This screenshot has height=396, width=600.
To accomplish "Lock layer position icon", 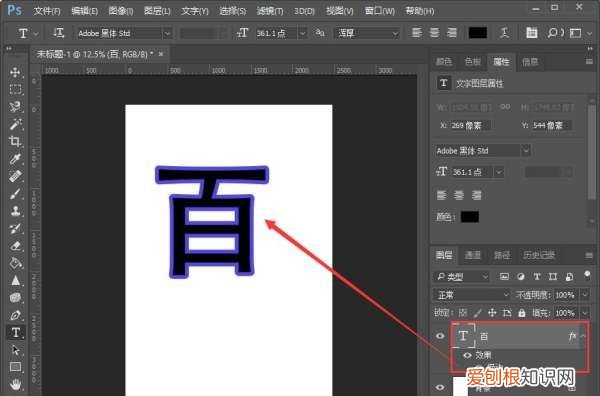I will 492,313.
